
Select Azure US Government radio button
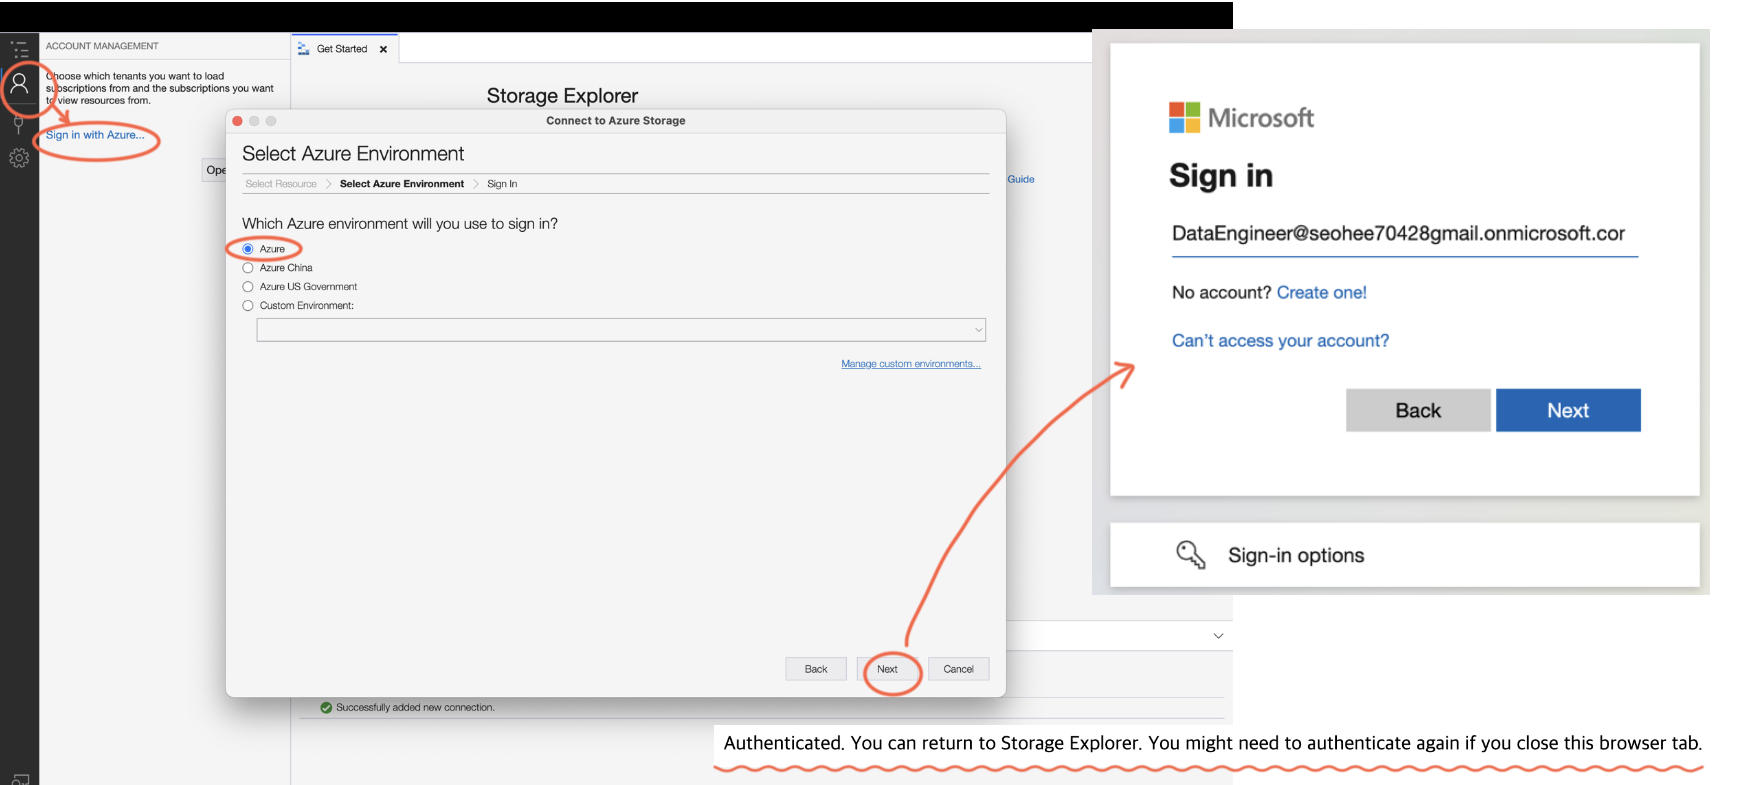click(248, 287)
